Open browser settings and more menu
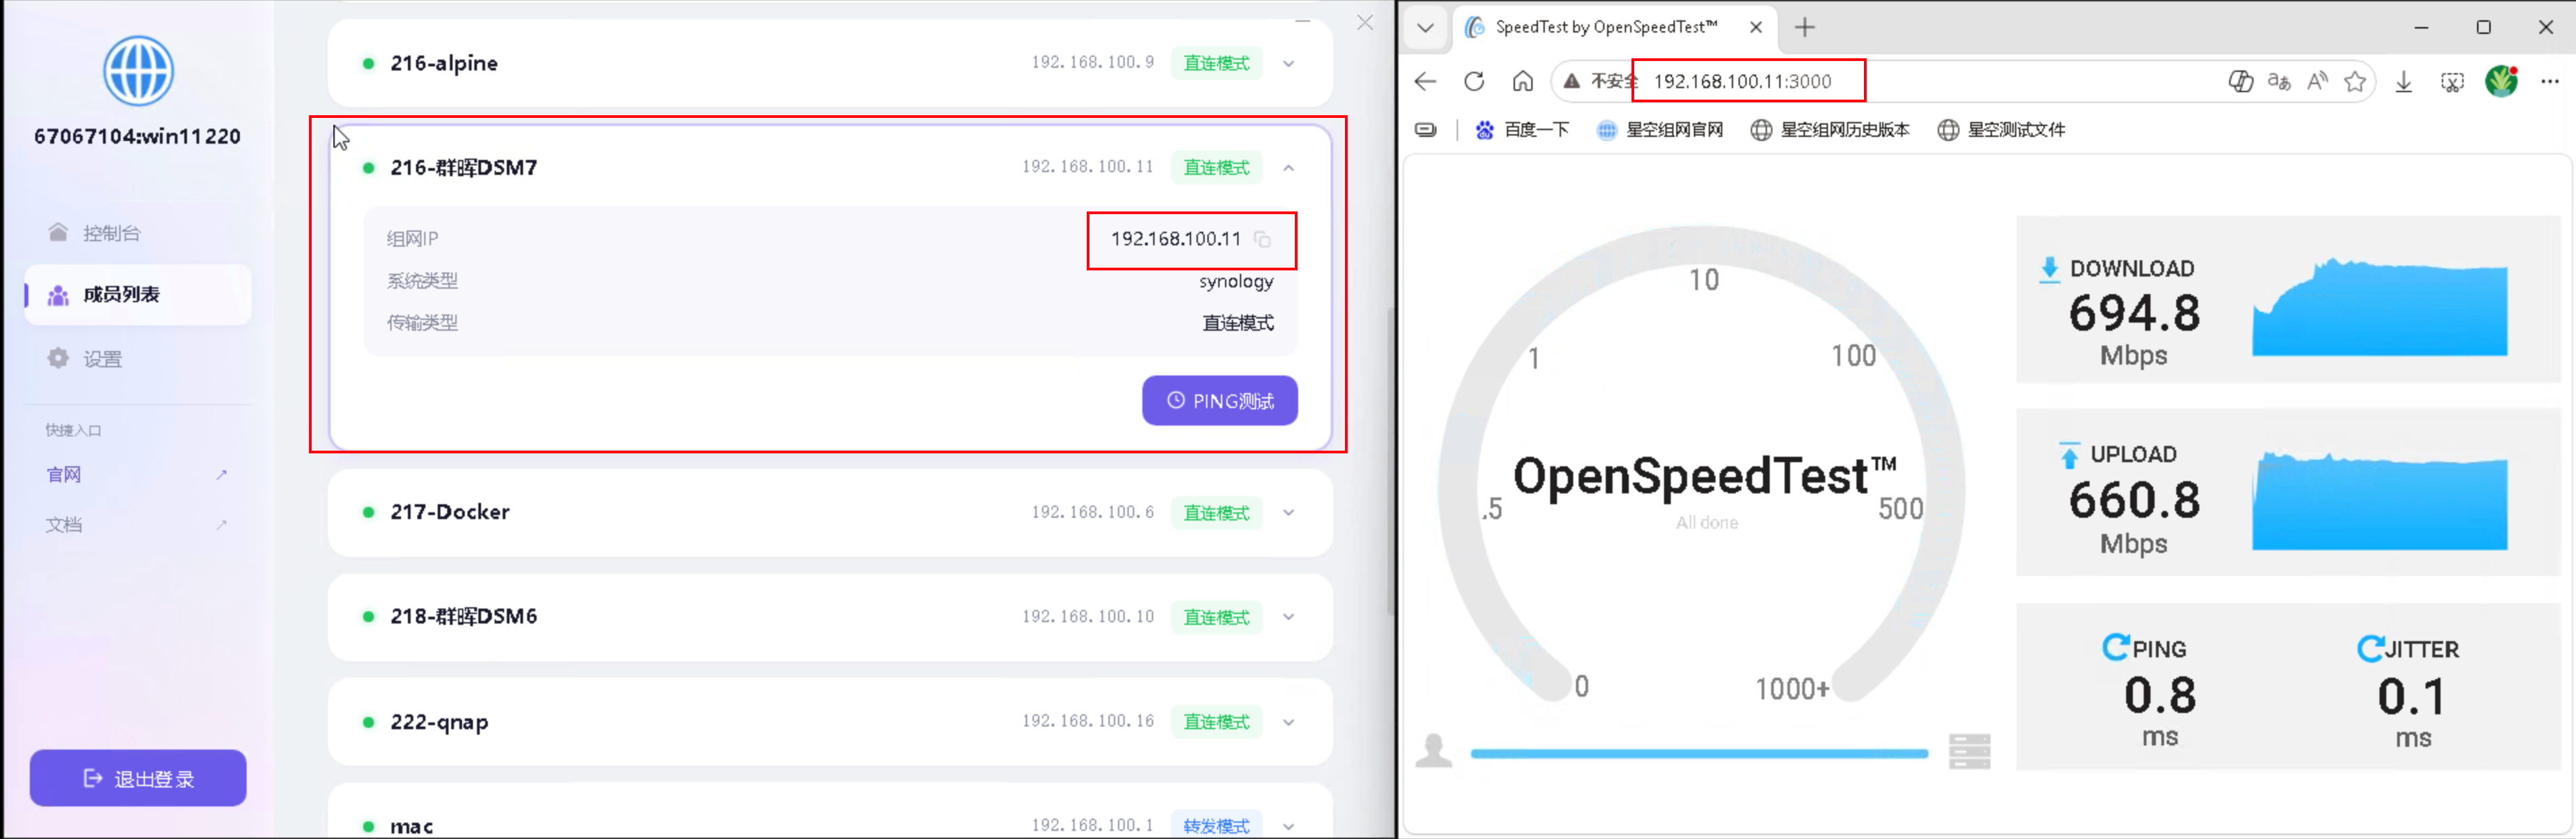 [x=2550, y=82]
